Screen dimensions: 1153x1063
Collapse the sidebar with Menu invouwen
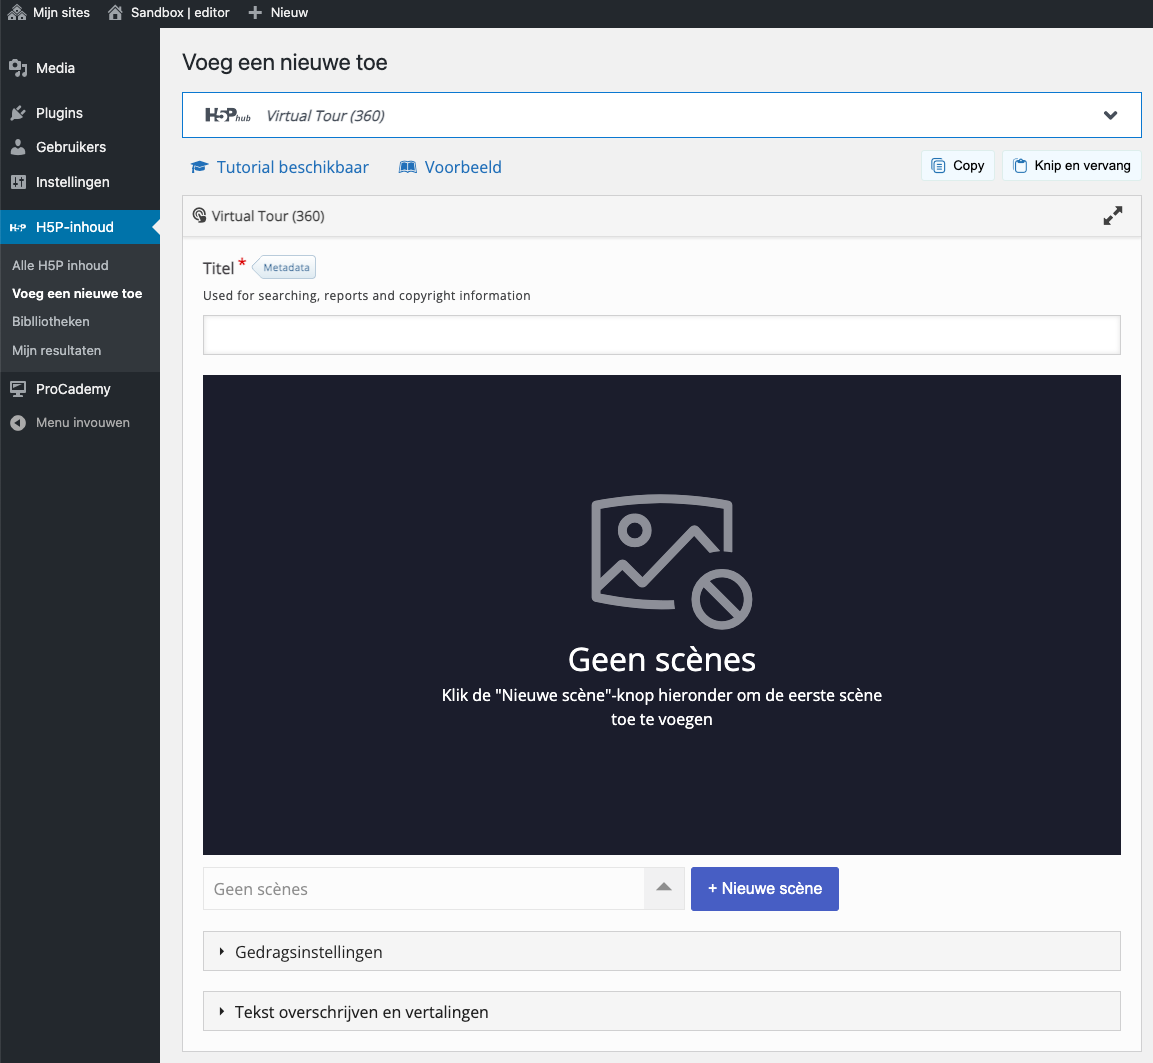[x=70, y=423]
